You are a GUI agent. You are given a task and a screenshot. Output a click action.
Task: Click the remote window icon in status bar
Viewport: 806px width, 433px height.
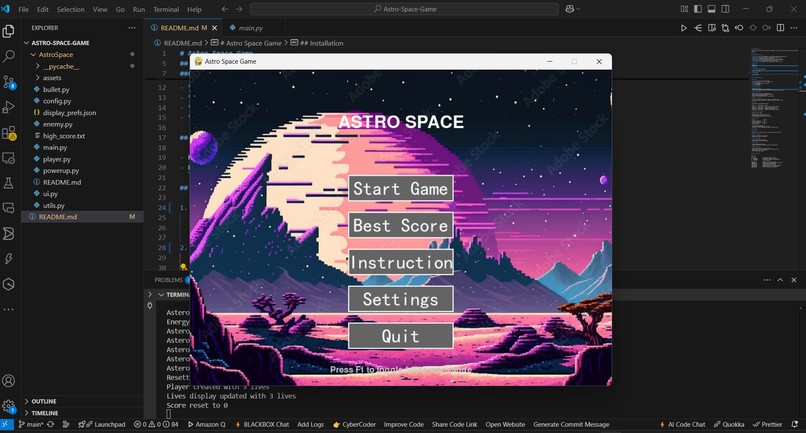[6, 425]
